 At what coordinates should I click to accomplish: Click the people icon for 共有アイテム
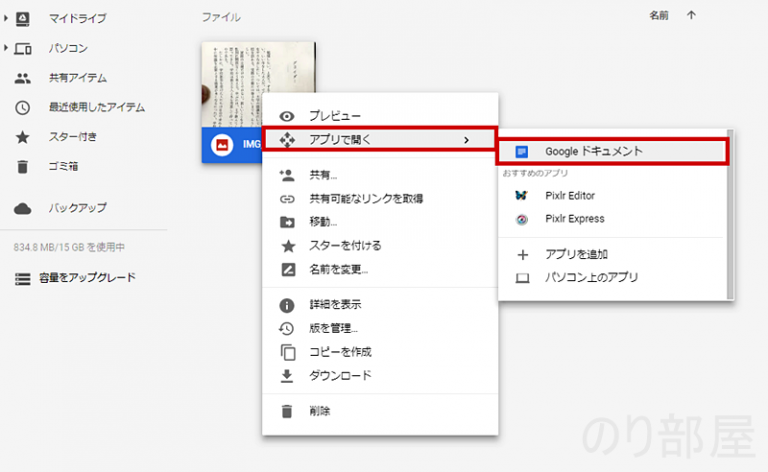click(x=23, y=78)
